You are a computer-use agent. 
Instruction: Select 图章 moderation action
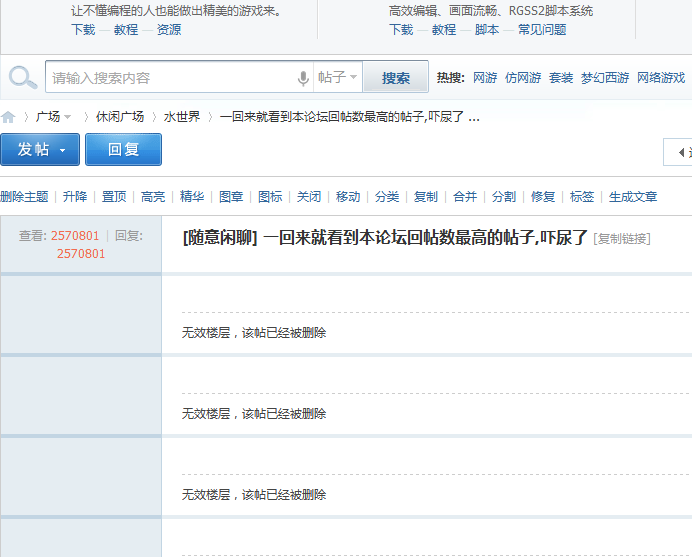tap(231, 196)
